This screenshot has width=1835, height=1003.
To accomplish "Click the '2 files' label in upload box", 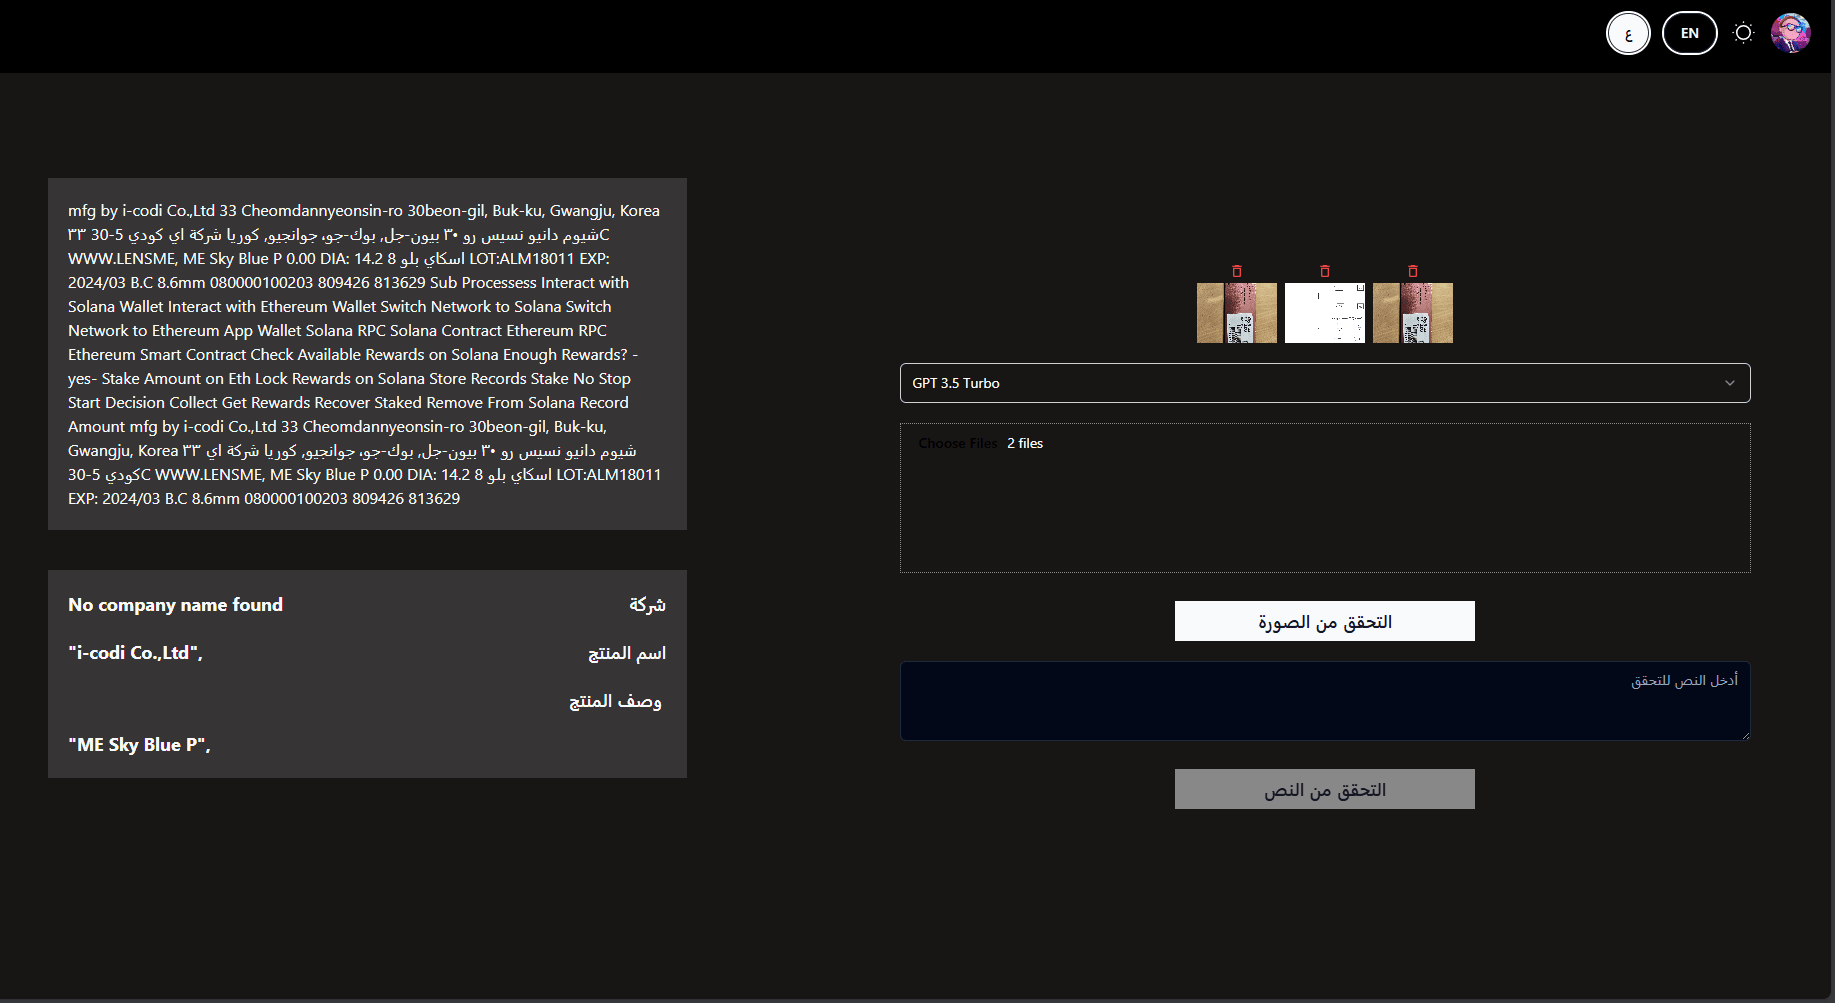I will [x=1025, y=443].
